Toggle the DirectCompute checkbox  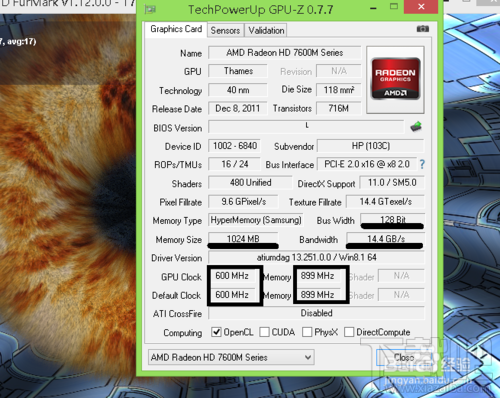point(349,332)
